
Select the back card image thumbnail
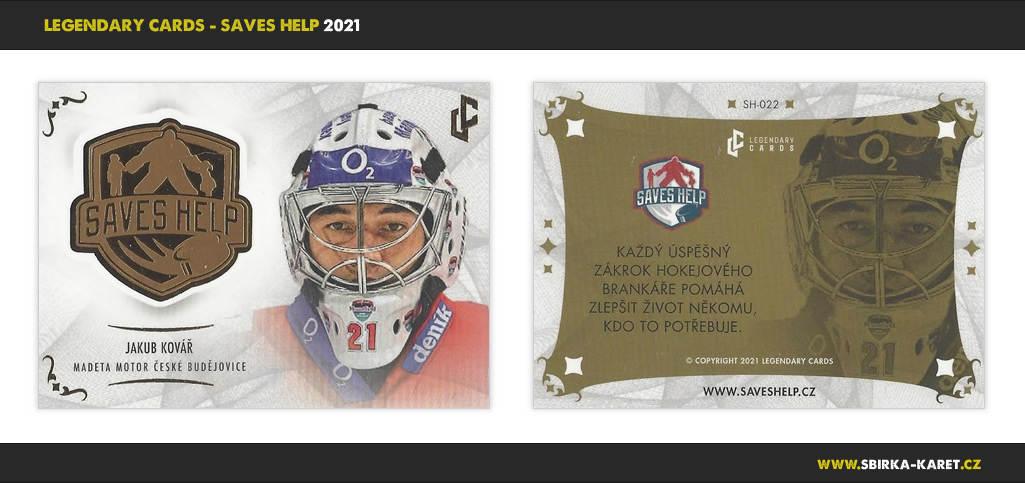coord(758,245)
